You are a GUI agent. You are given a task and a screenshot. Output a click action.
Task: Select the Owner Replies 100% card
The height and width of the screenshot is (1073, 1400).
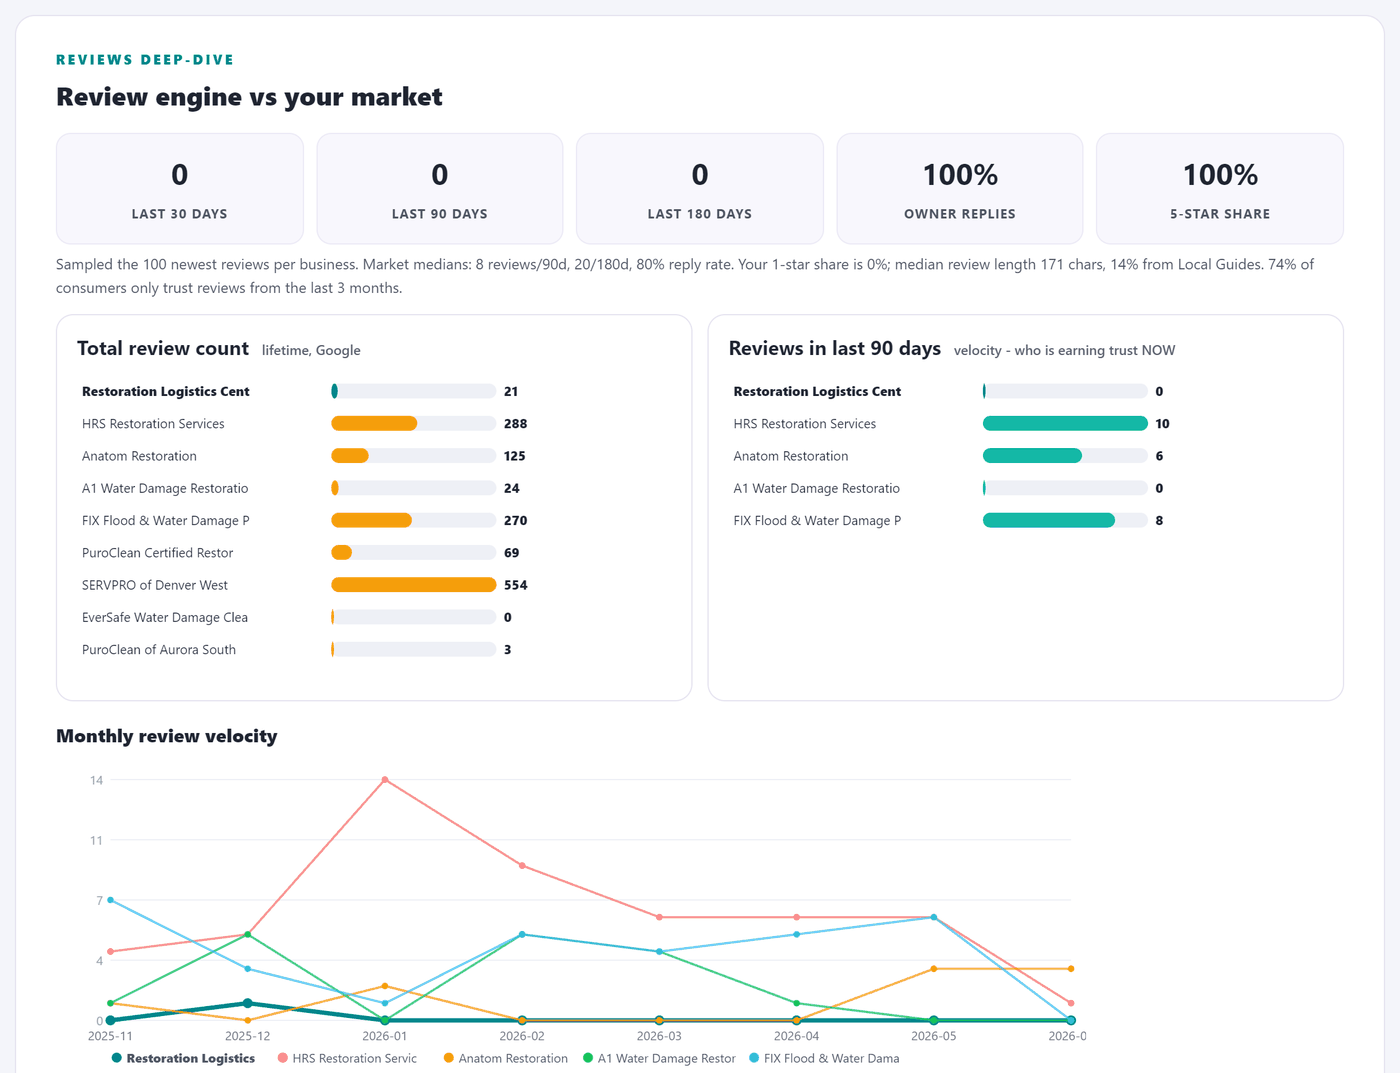[960, 189]
